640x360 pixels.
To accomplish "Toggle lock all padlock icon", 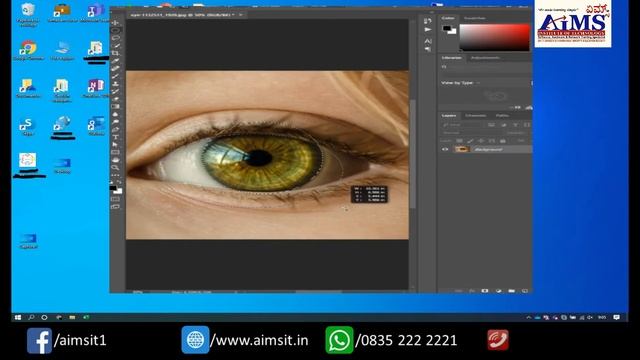I will 503,141.
